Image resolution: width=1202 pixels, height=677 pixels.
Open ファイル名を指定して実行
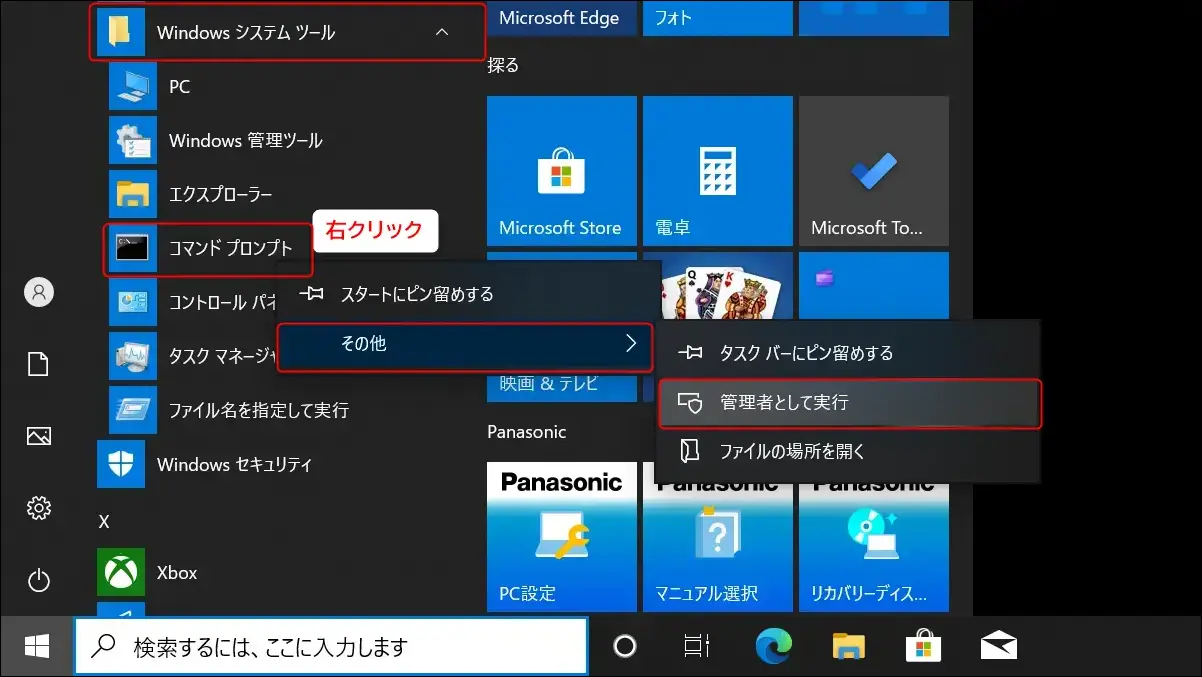(259, 410)
